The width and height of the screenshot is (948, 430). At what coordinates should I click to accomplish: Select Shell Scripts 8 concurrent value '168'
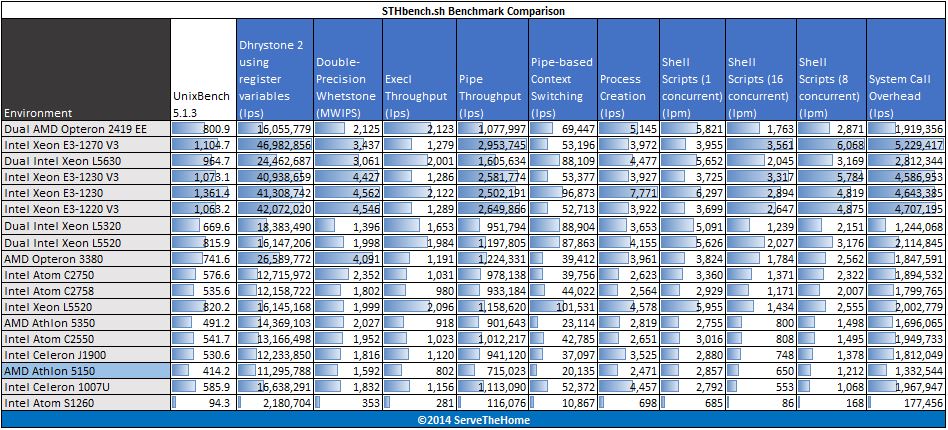click(855, 403)
